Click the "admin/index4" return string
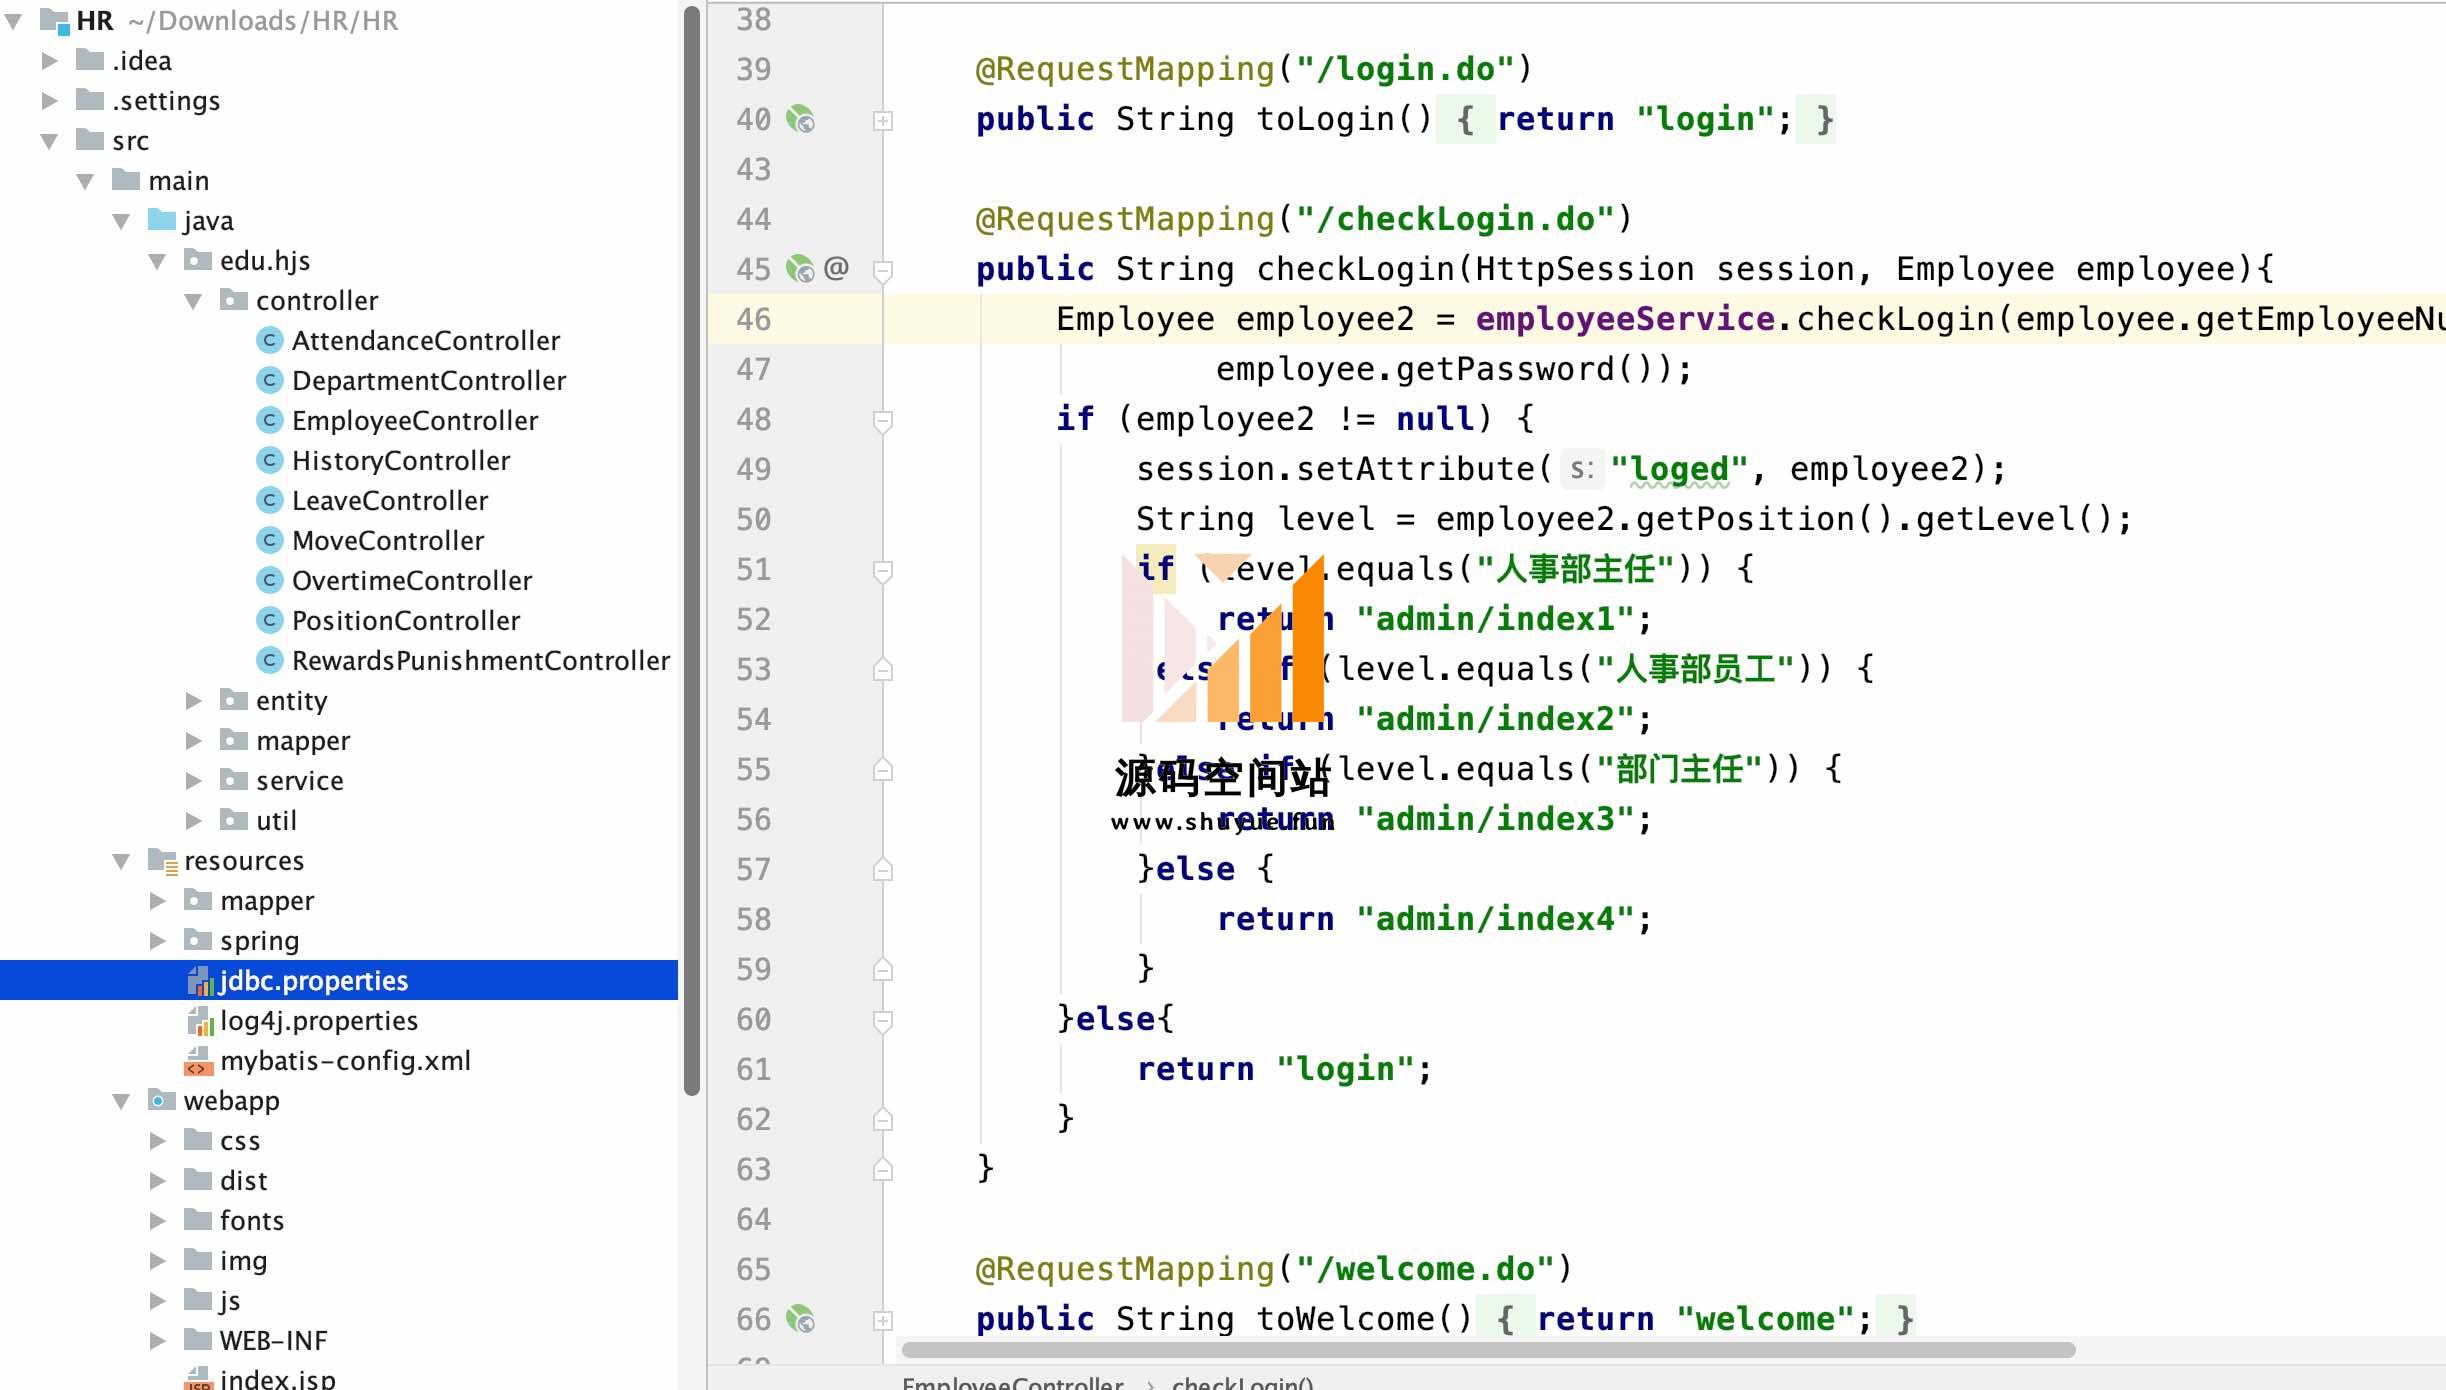This screenshot has height=1390, width=2446. pyautogui.click(x=1495, y=919)
